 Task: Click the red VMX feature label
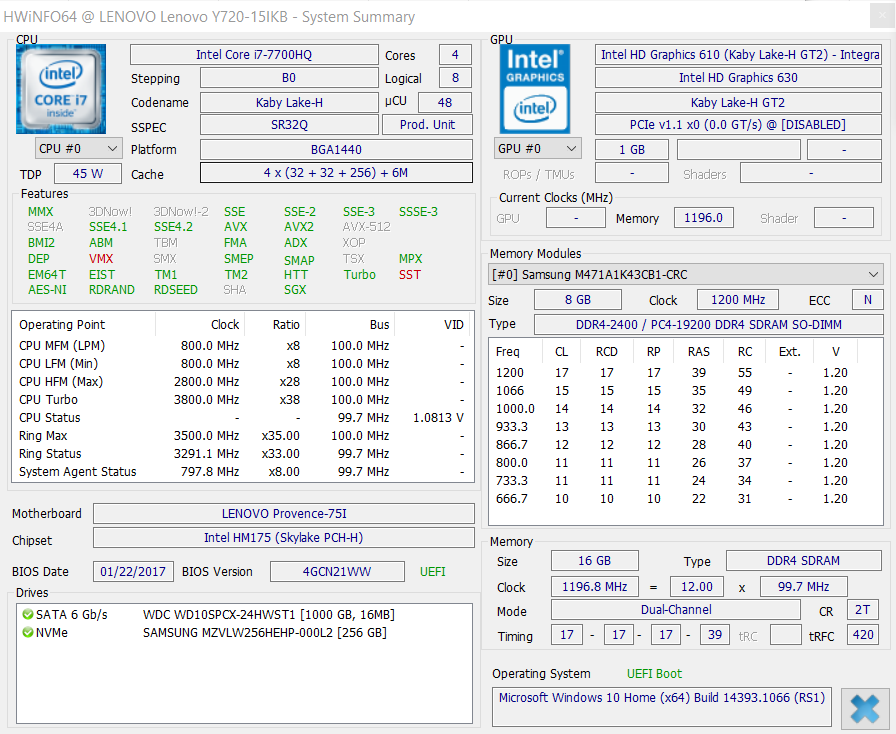101,259
